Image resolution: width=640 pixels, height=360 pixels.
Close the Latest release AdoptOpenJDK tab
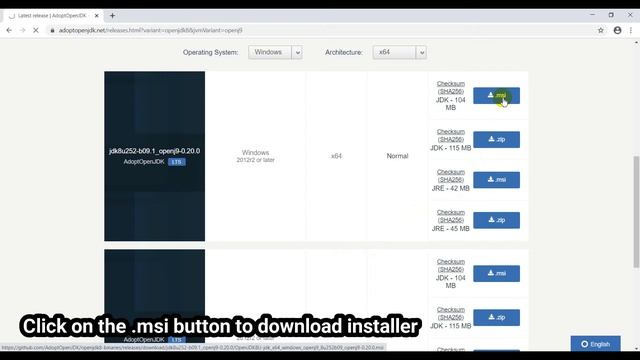coord(97,16)
